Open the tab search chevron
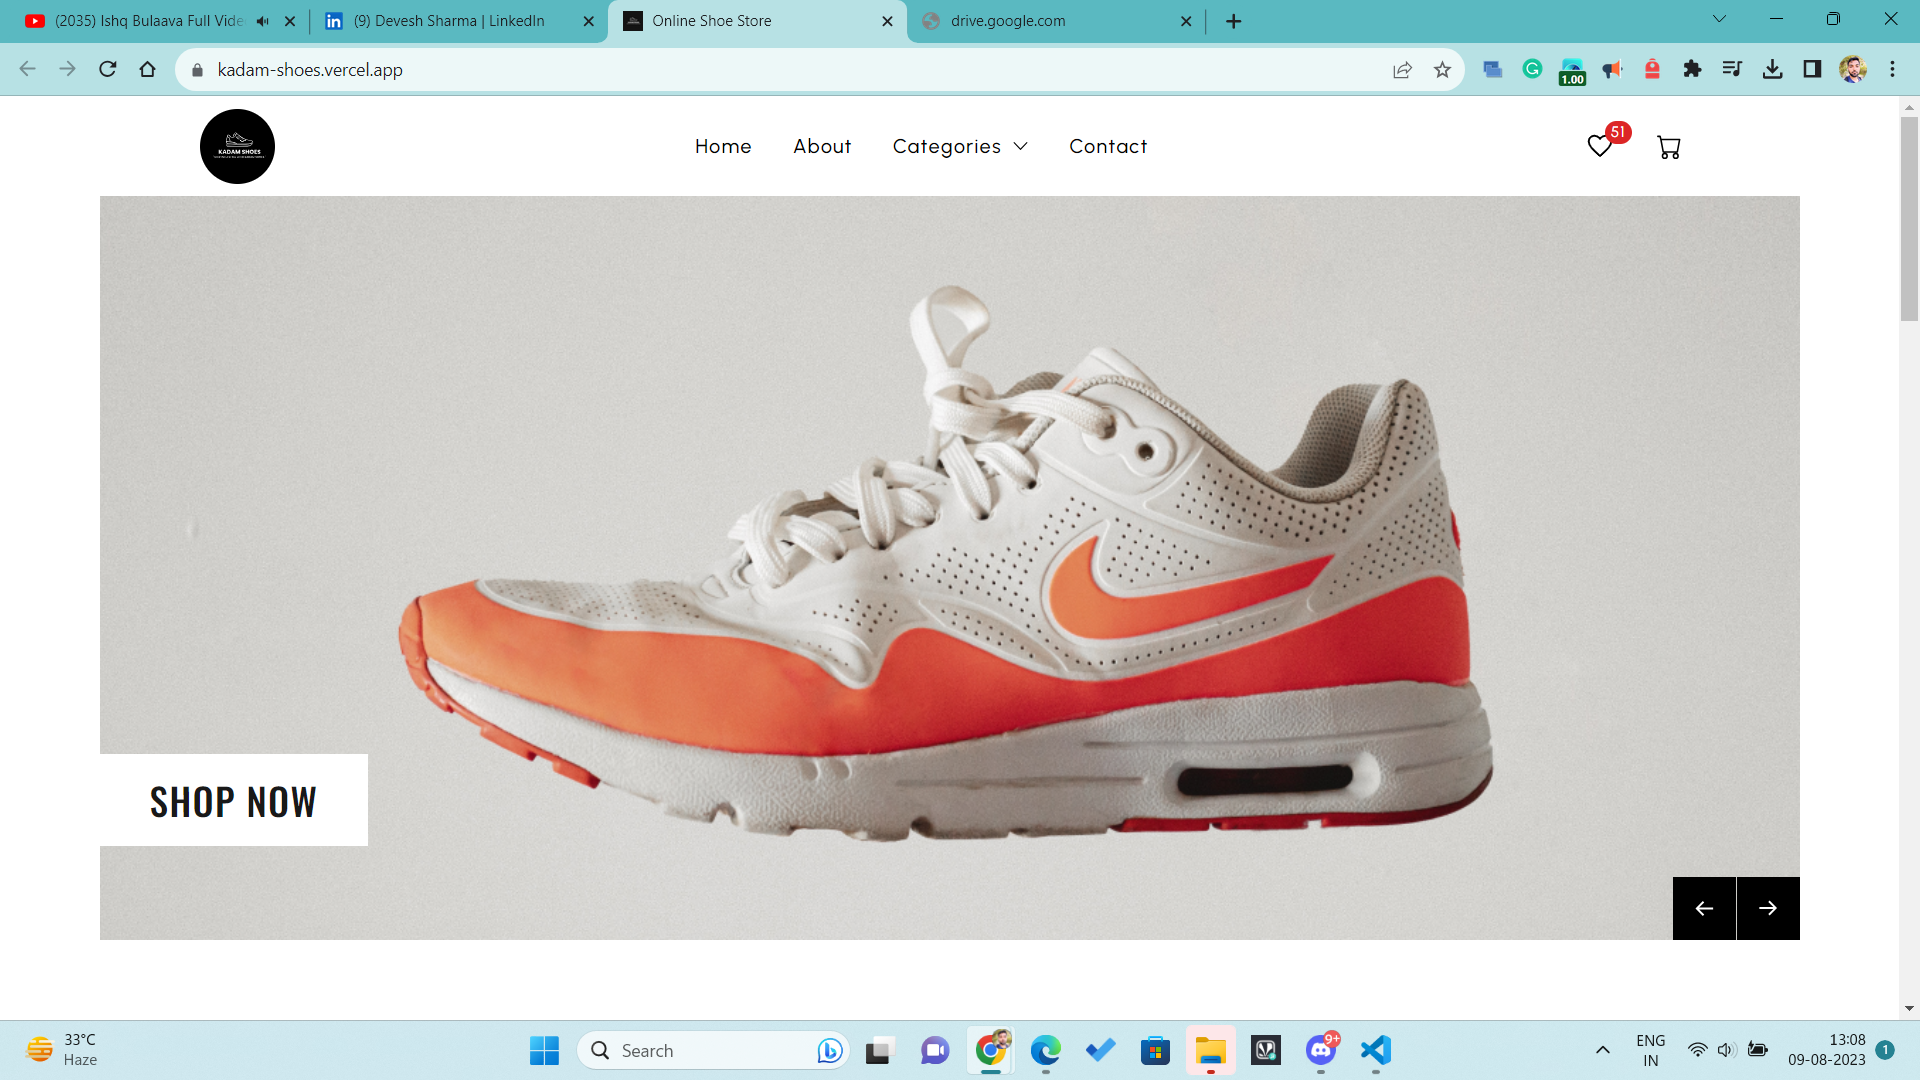1920x1080 pixels. pyautogui.click(x=1719, y=19)
